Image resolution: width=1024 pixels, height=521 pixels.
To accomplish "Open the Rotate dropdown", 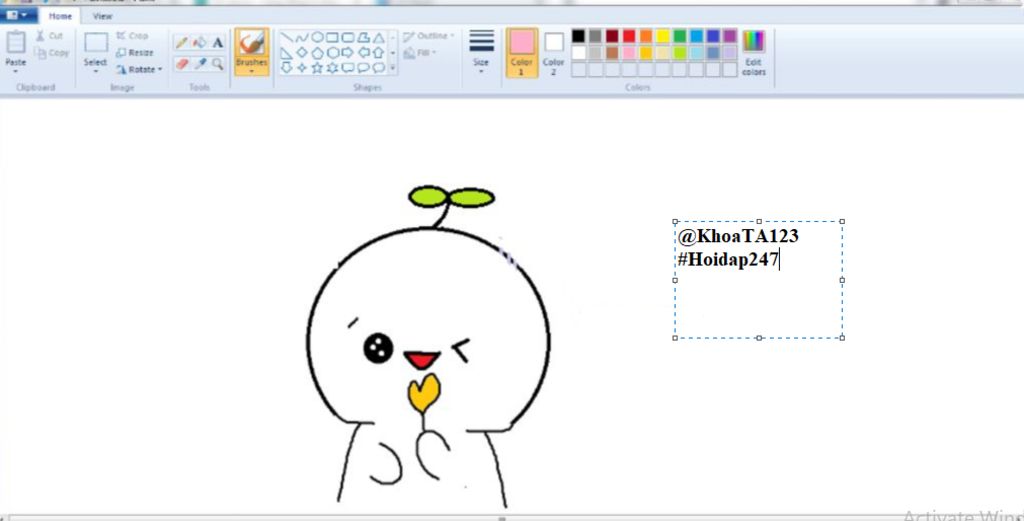I will coord(139,69).
